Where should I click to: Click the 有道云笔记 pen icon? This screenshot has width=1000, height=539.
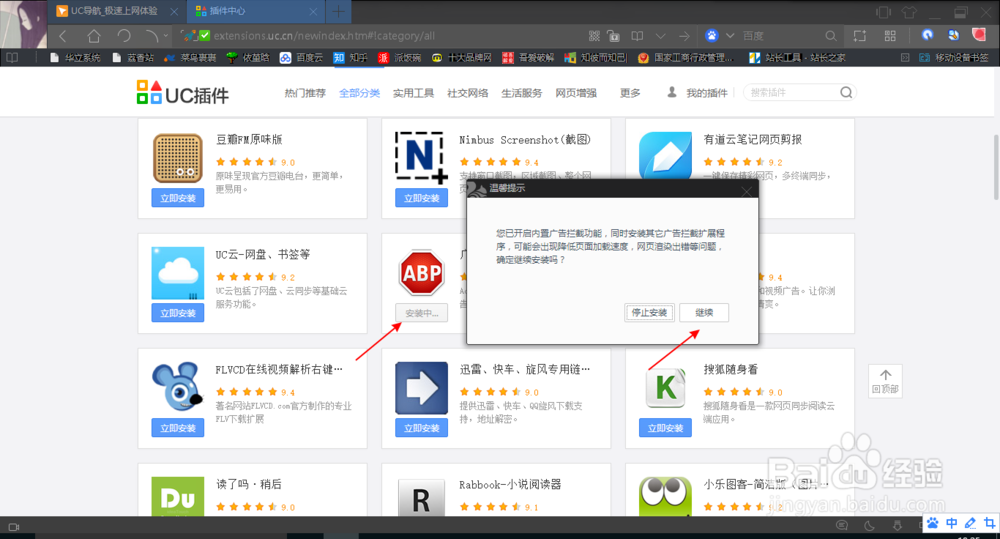click(665, 156)
